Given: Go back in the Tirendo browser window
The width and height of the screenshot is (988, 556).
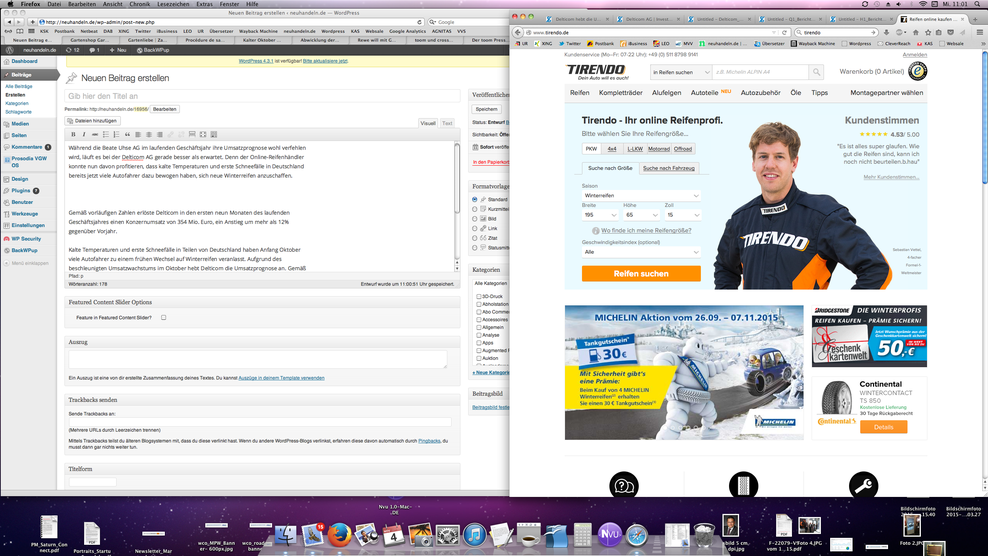Looking at the screenshot, I should [x=518, y=32].
